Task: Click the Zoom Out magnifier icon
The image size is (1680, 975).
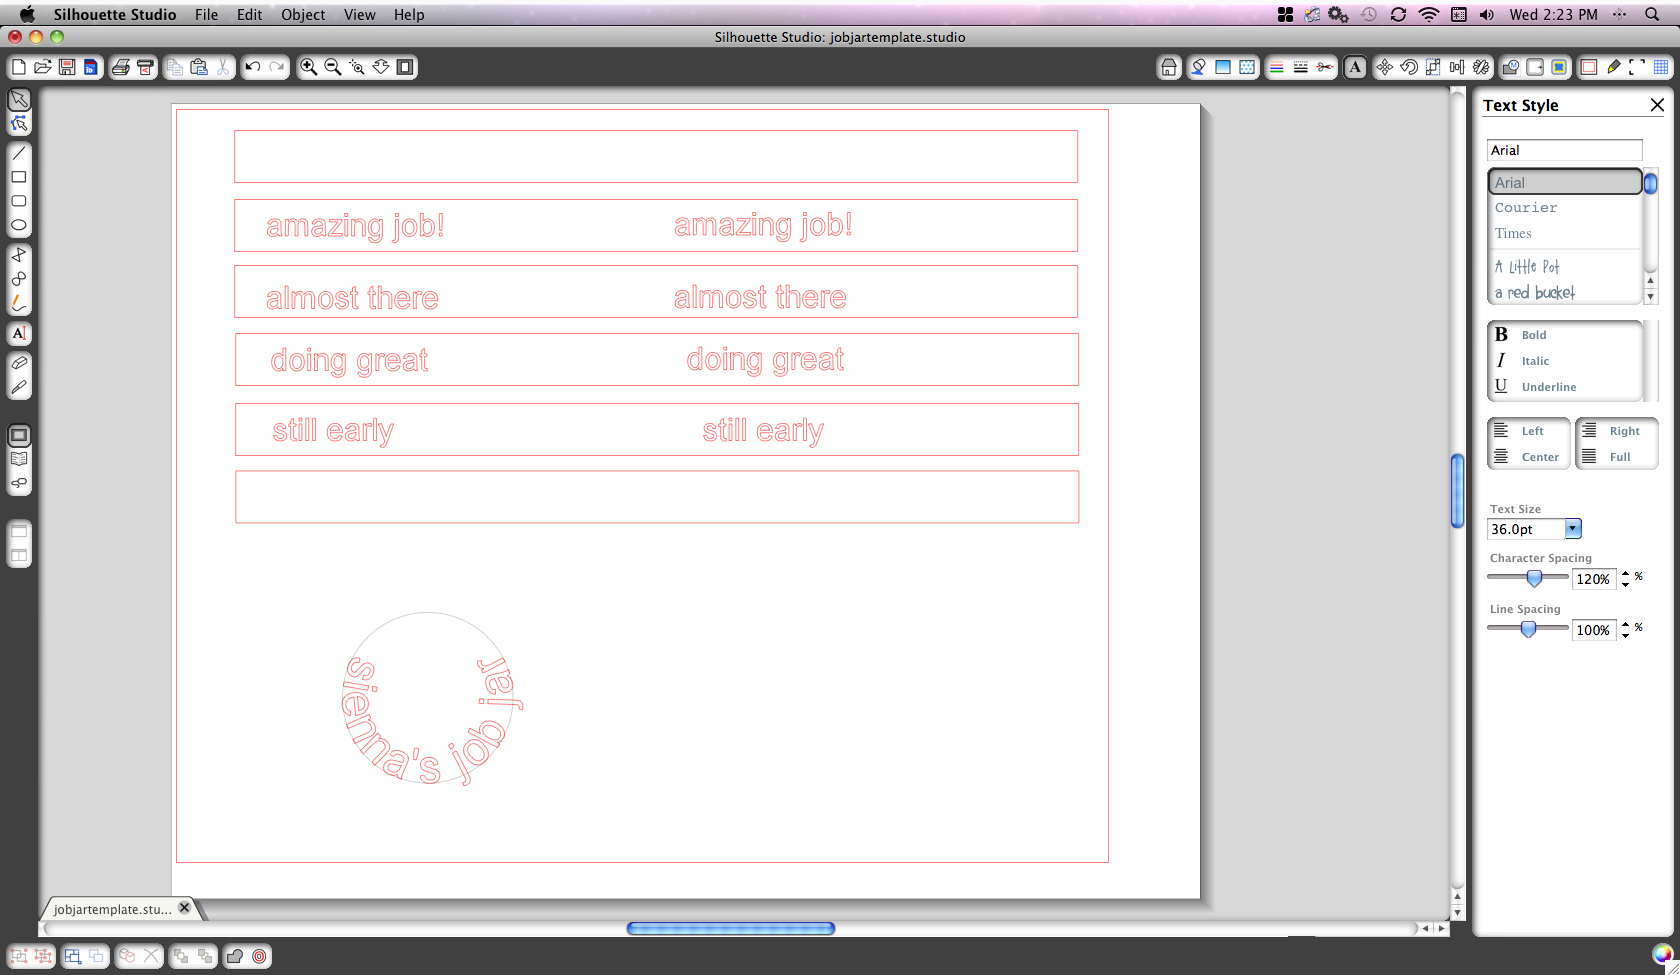Action: 333,67
